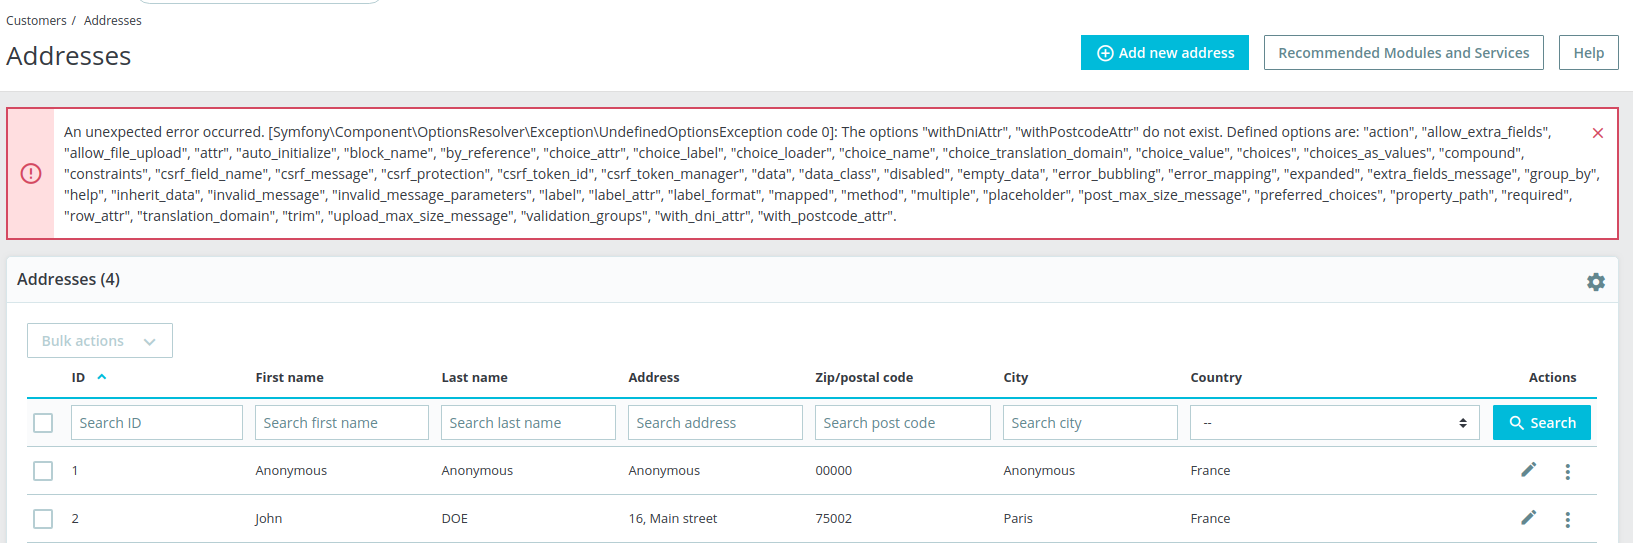Sort by Country column header
The height and width of the screenshot is (543, 1633).
pyautogui.click(x=1216, y=378)
